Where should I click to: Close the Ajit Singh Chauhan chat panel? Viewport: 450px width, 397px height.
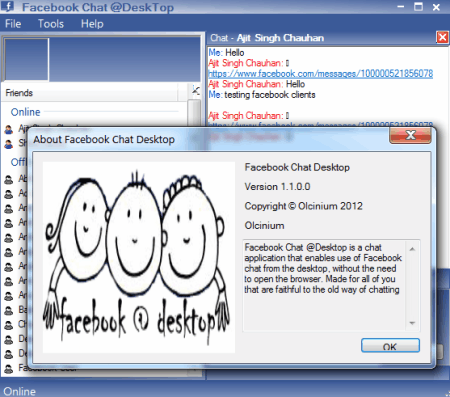click(x=442, y=37)
